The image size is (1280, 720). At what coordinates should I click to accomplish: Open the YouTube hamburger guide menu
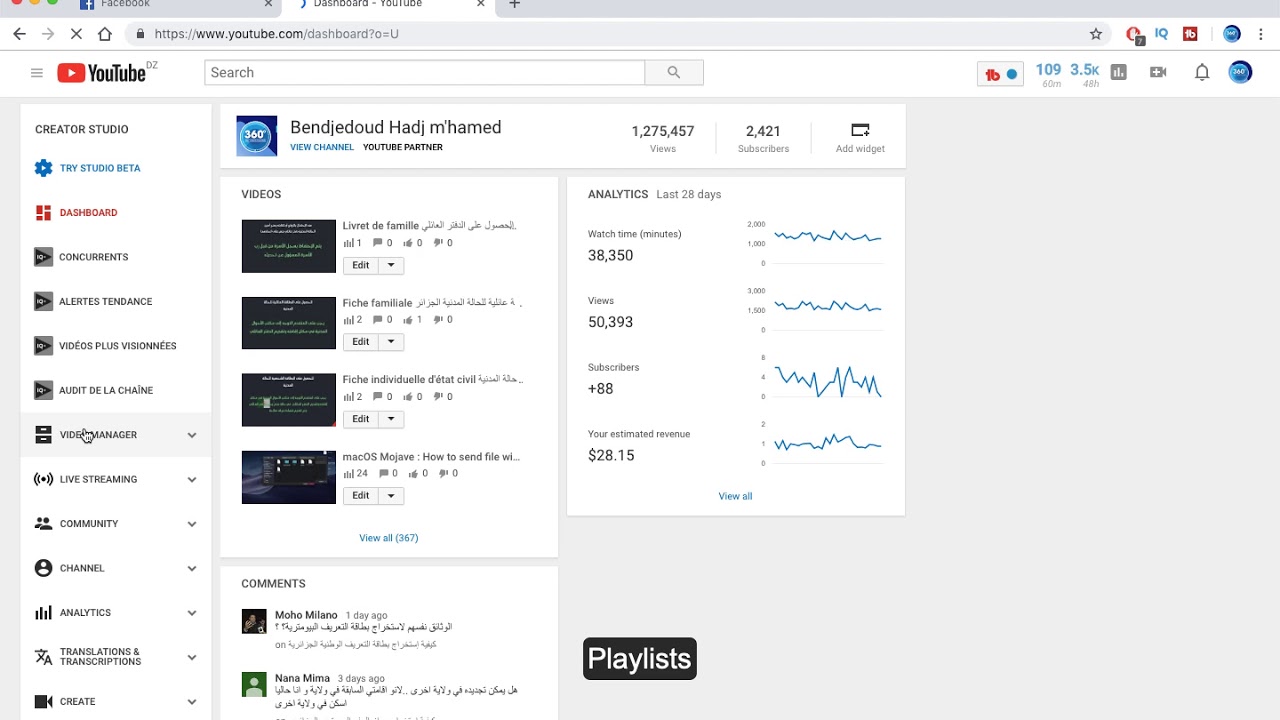tap(37, 73)
